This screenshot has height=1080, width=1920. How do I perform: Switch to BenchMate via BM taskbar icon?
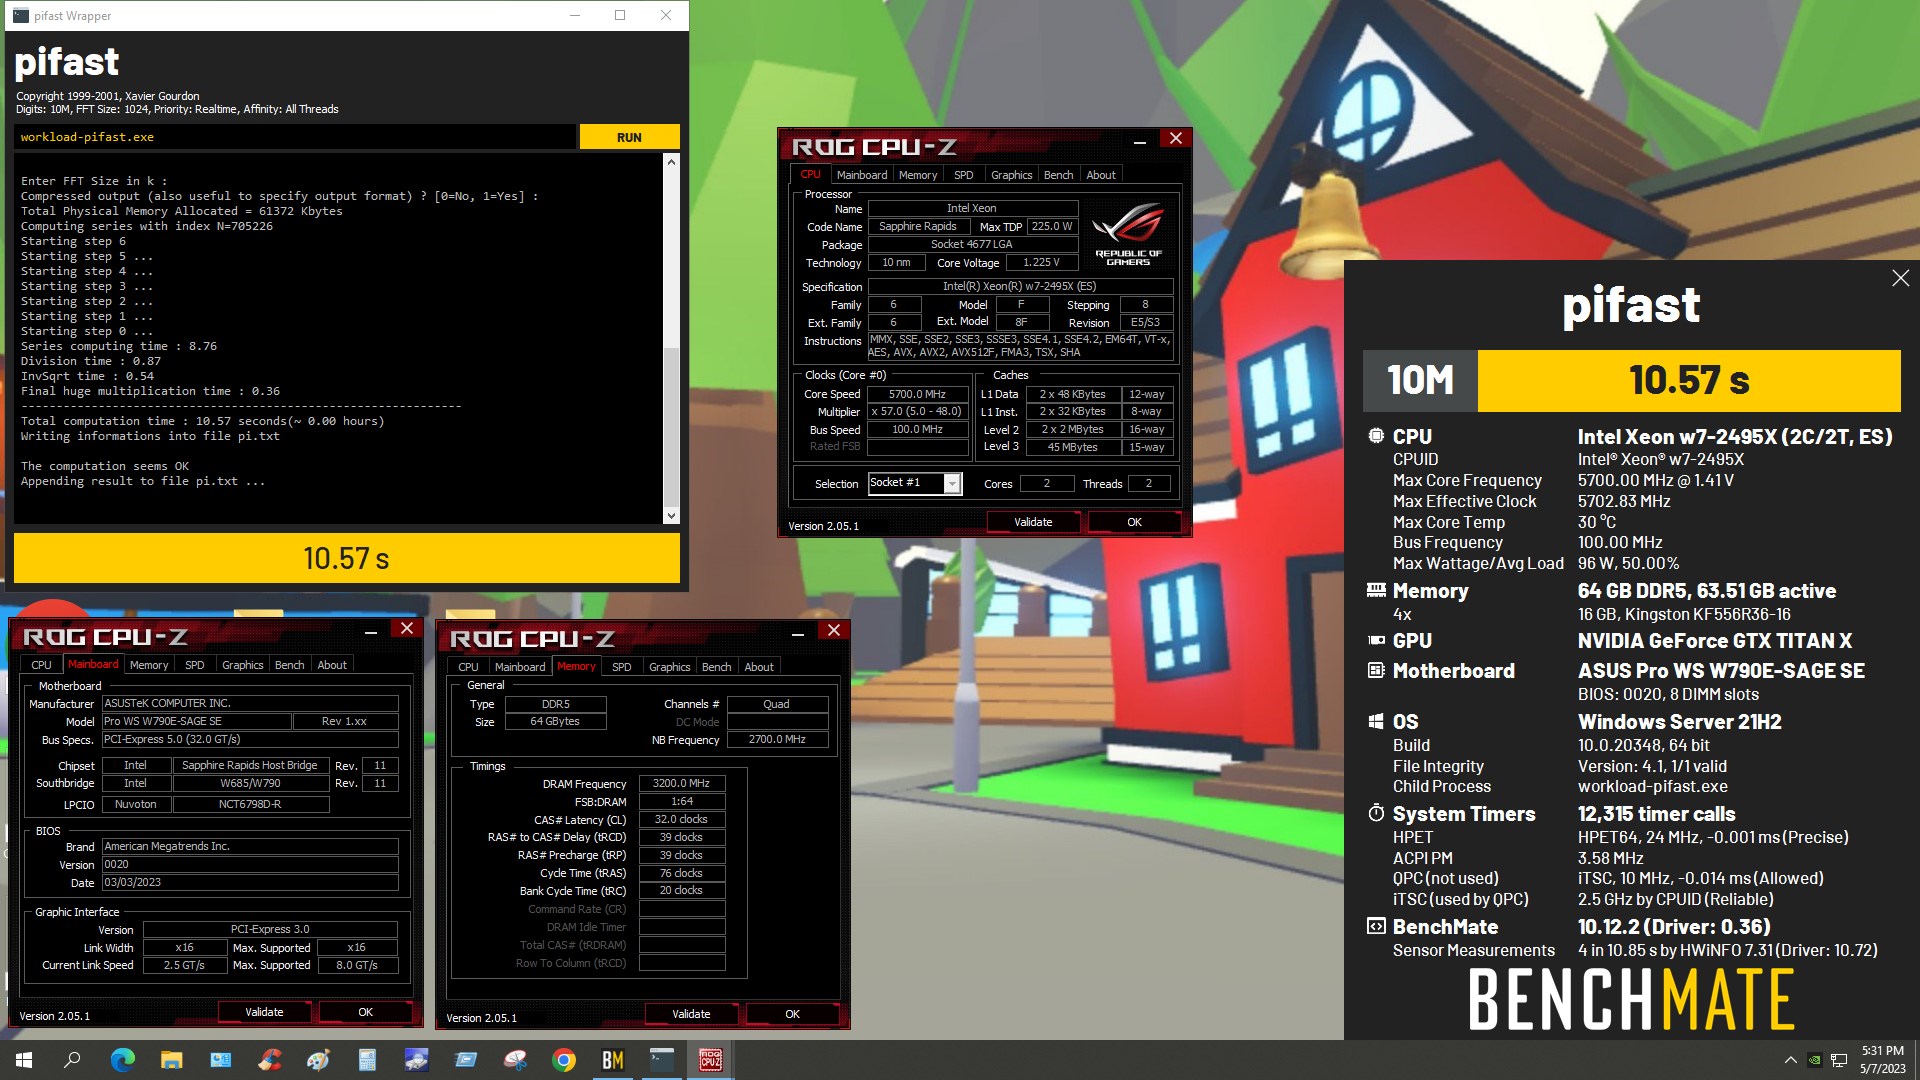pos(613,1060)
